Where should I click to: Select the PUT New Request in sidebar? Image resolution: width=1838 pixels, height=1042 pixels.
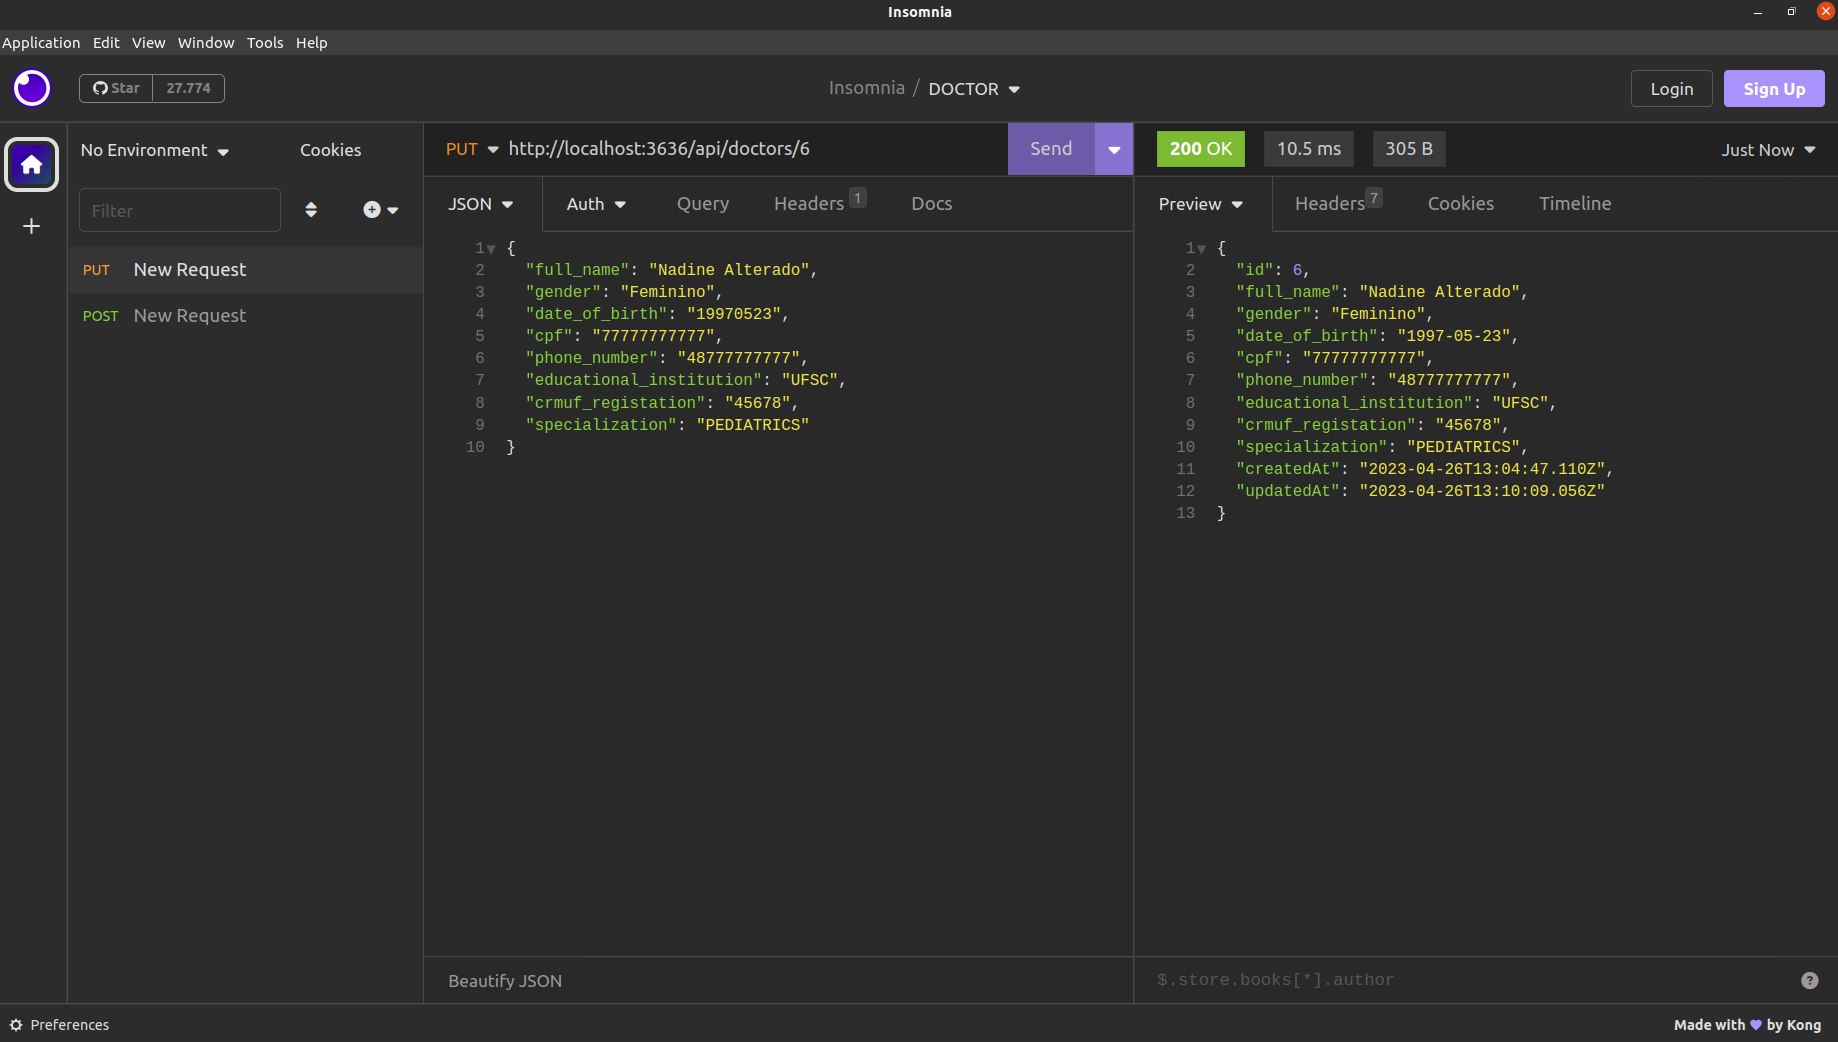point(245,270)
